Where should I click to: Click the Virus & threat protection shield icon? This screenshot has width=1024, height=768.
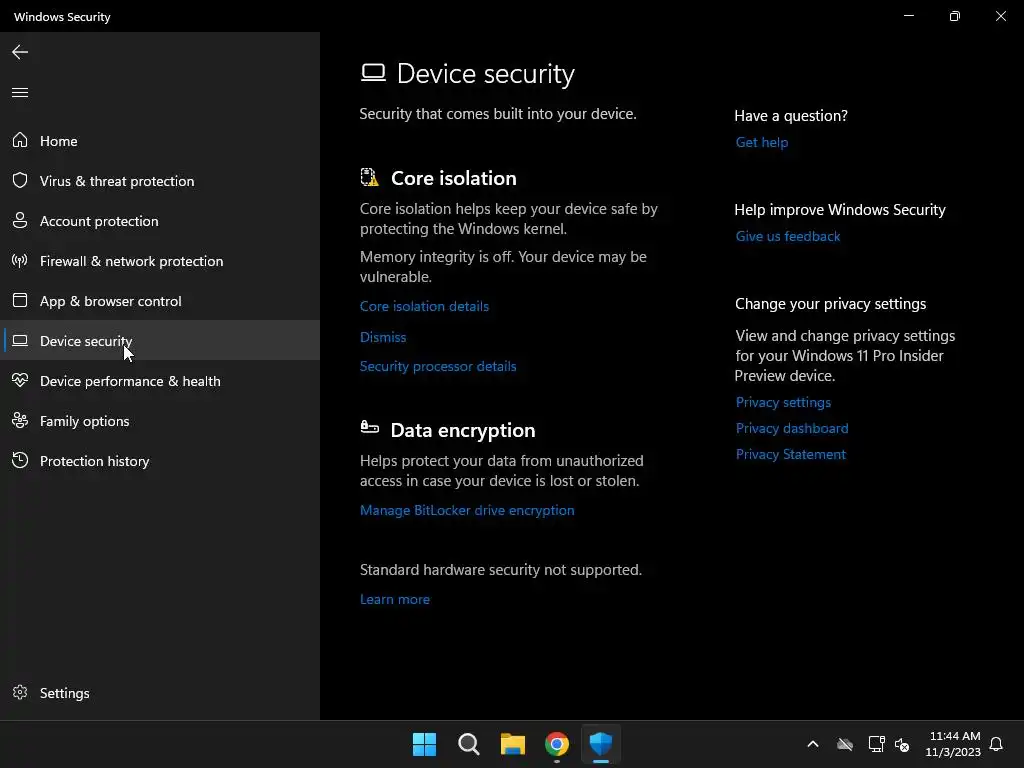click(x=20, y=180)
